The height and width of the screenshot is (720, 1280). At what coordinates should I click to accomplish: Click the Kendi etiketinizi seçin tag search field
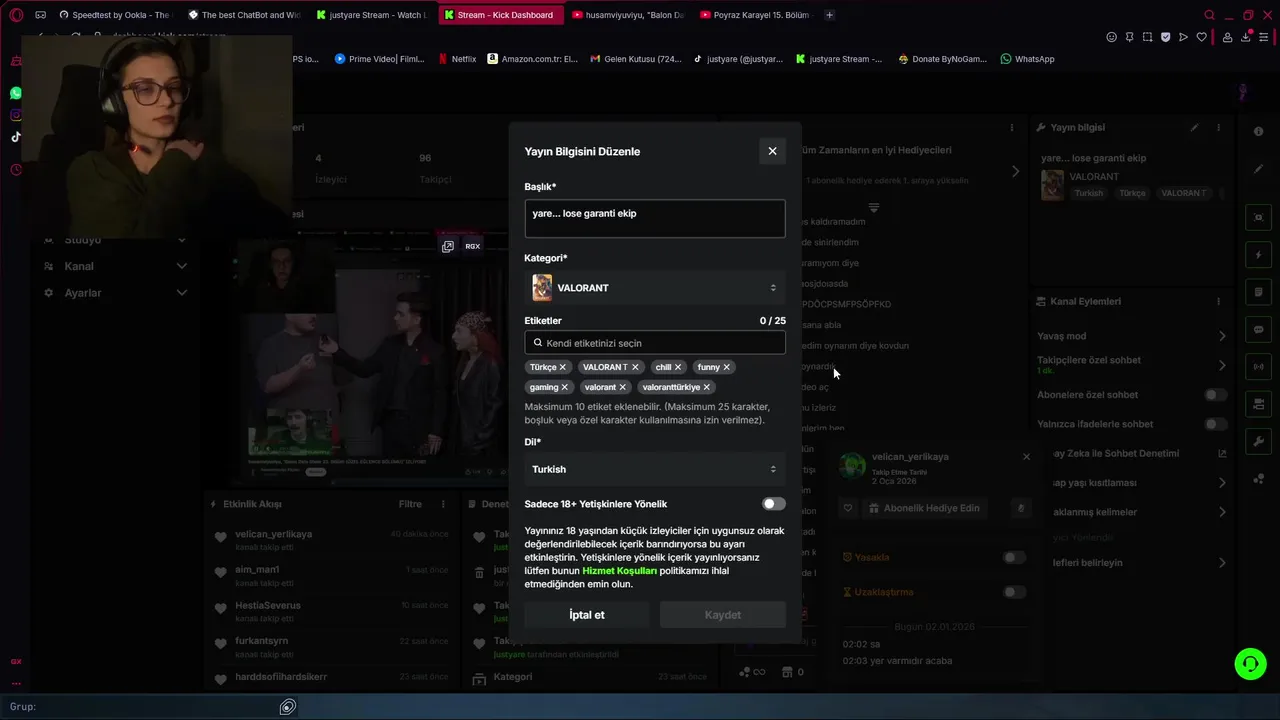[x=655, y=343]
